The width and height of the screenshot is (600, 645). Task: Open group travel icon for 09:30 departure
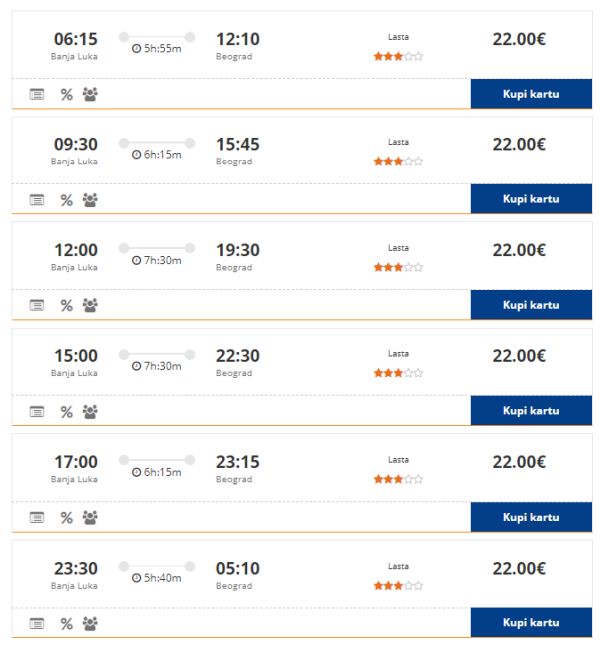coord(90,200)
